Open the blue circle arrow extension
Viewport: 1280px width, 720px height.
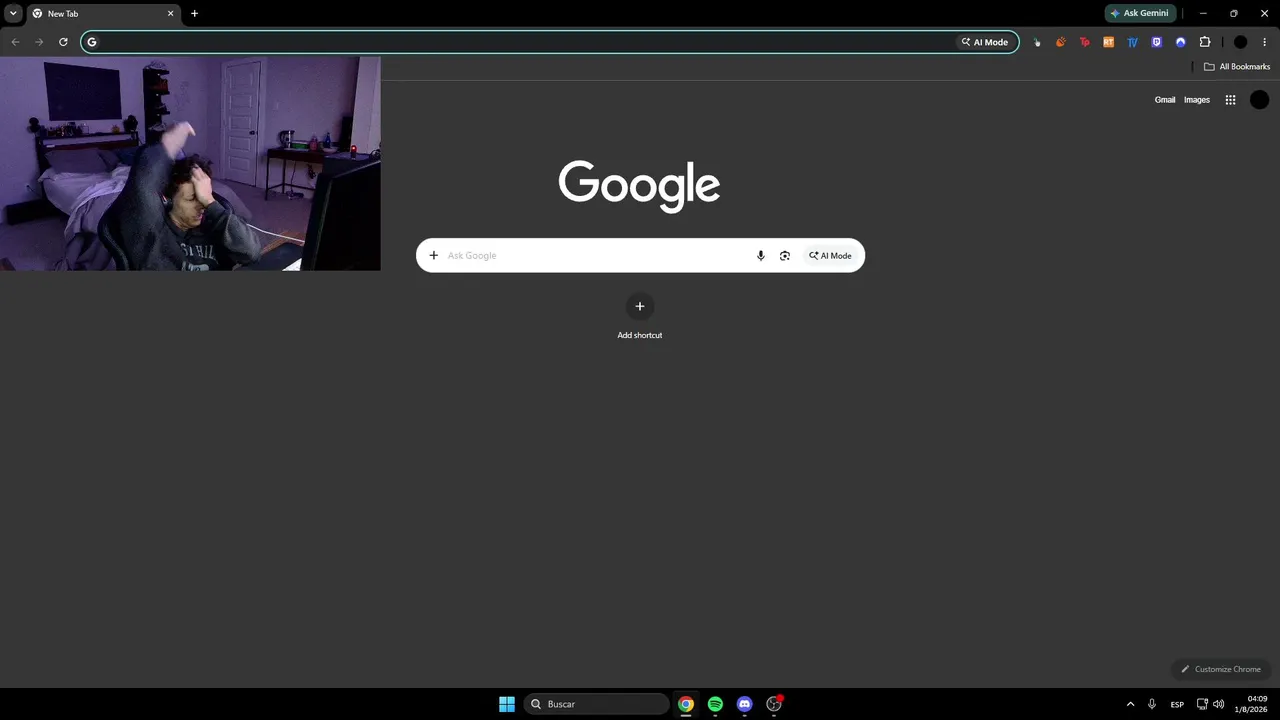click(1180, 42)
